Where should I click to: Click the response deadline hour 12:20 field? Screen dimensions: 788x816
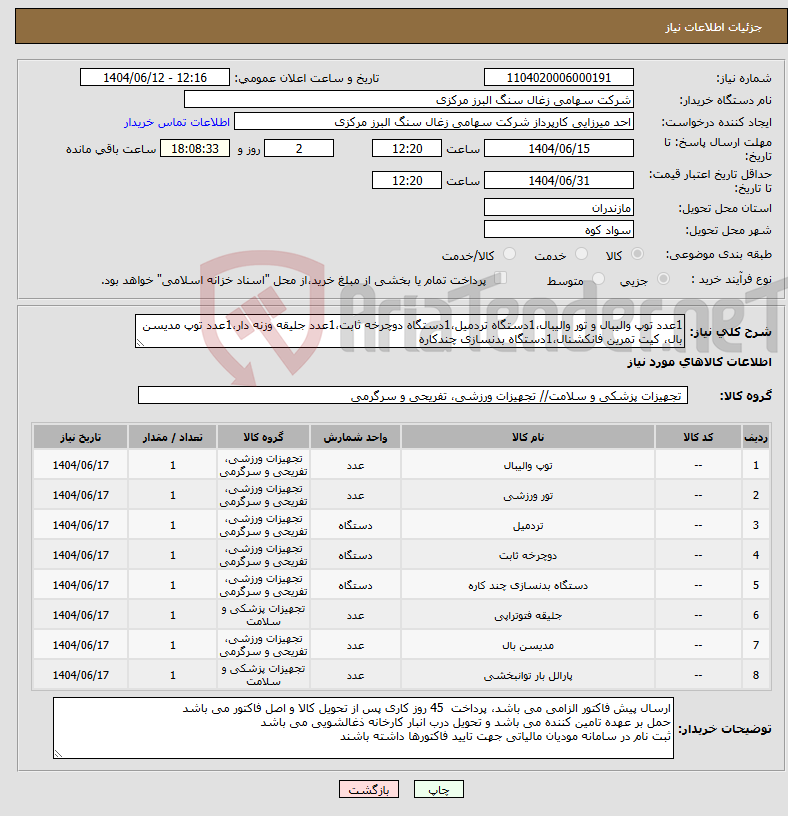(x=406, y=148)
